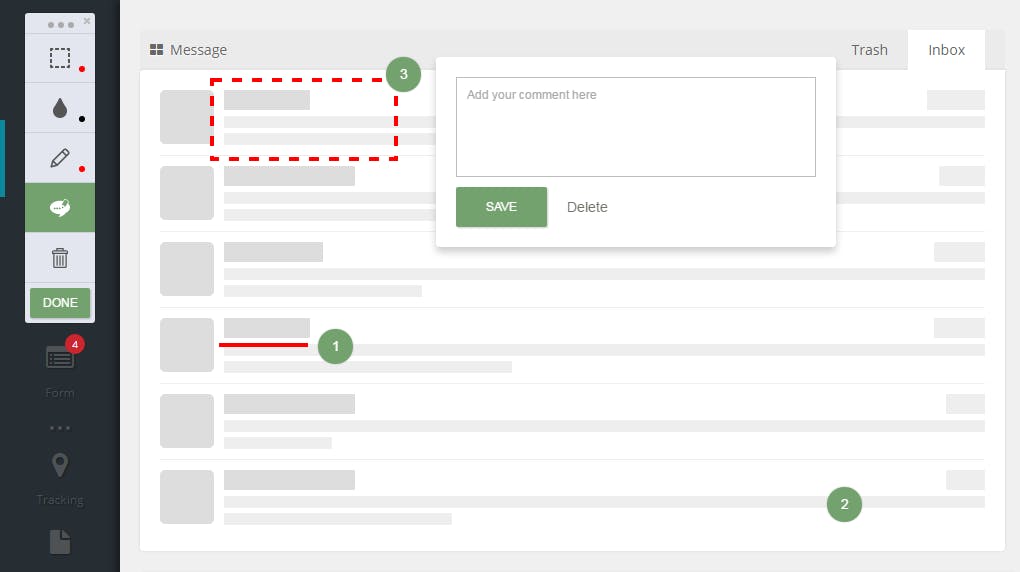The height and width of the screenshot is (572, 1020).
Task: Click the active comment bubble tool
Action: click(x=60, y=208)
